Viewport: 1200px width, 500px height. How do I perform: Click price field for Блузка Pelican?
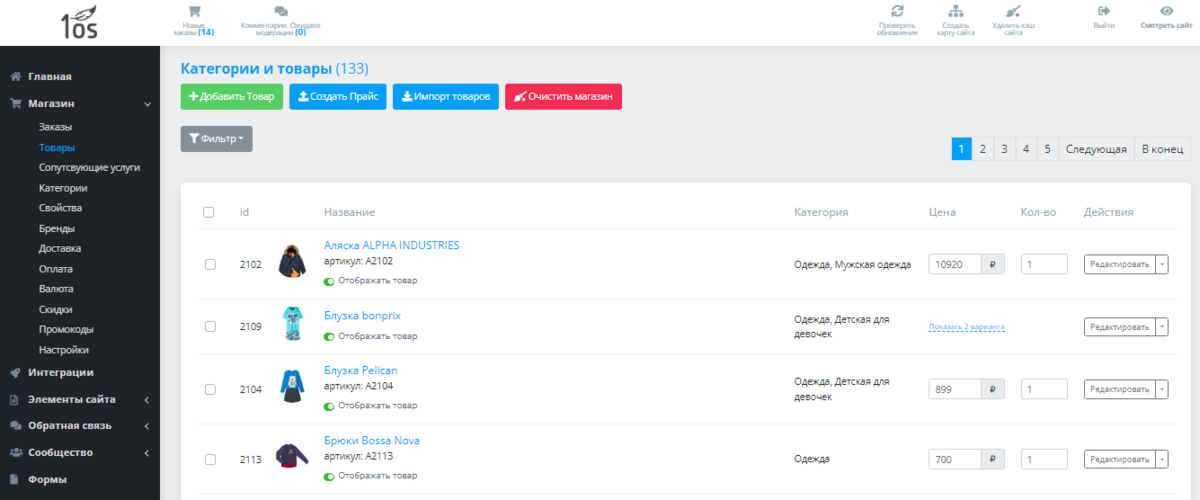956,390
